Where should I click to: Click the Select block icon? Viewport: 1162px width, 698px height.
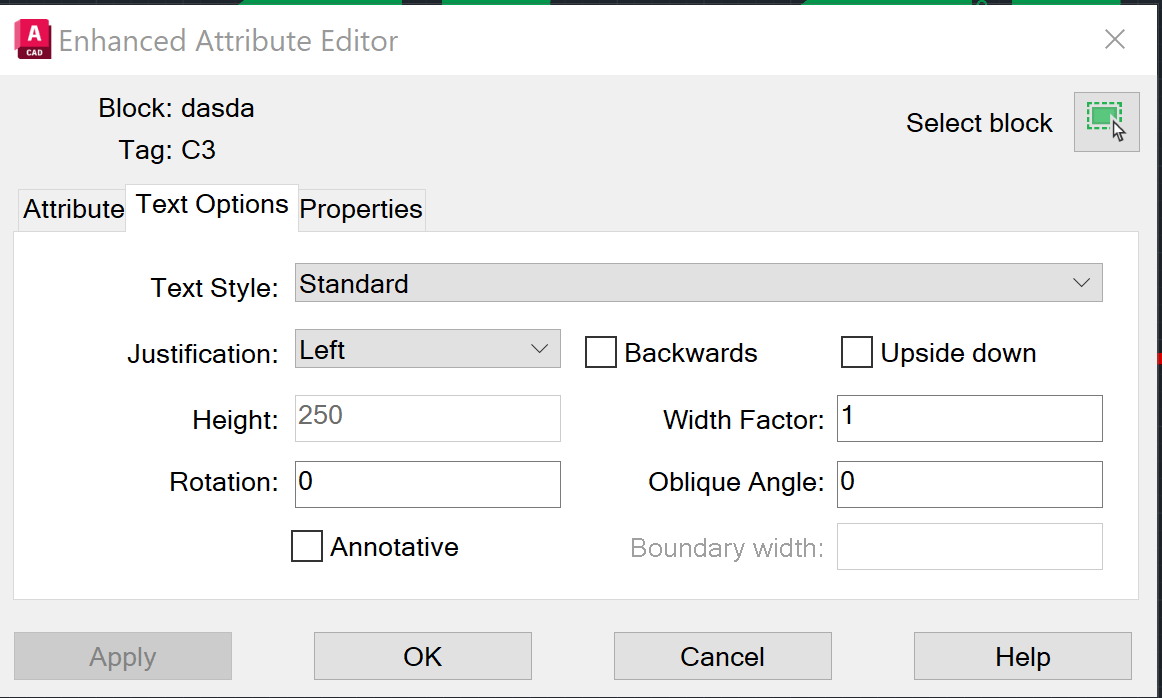(x=1106, y=122)
